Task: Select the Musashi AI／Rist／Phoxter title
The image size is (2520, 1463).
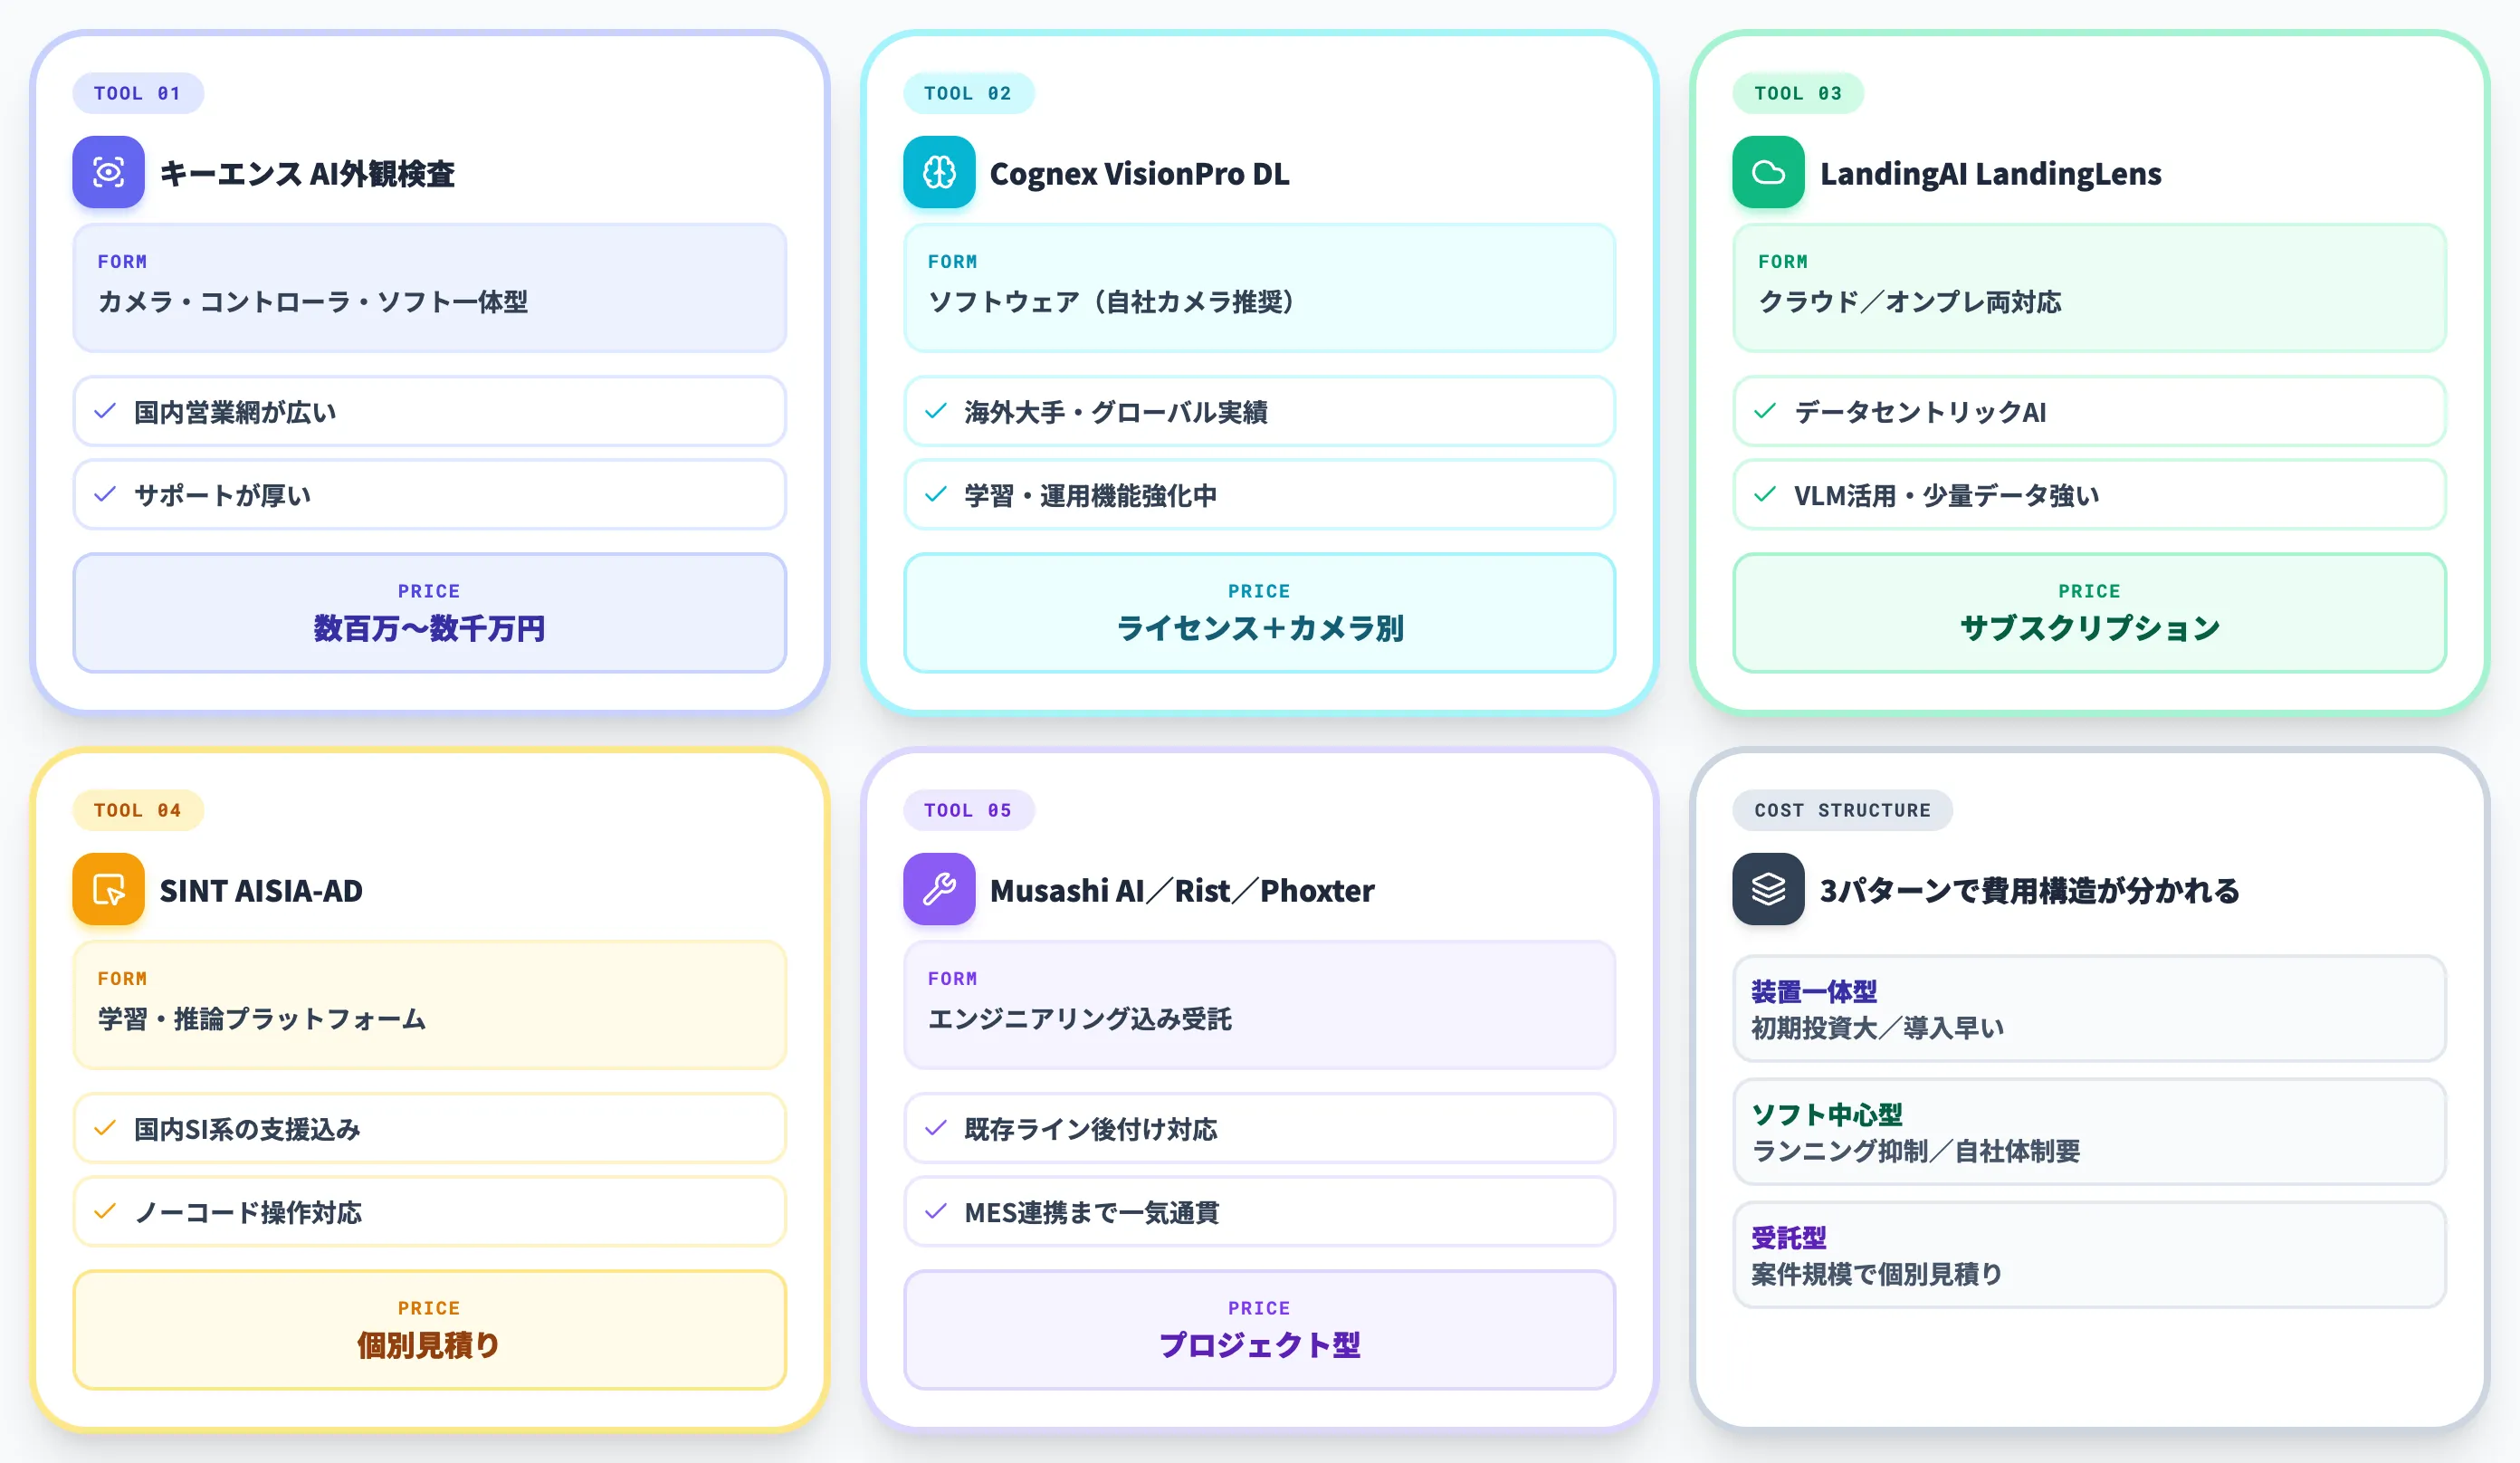Action: (x=1182, y=890)
